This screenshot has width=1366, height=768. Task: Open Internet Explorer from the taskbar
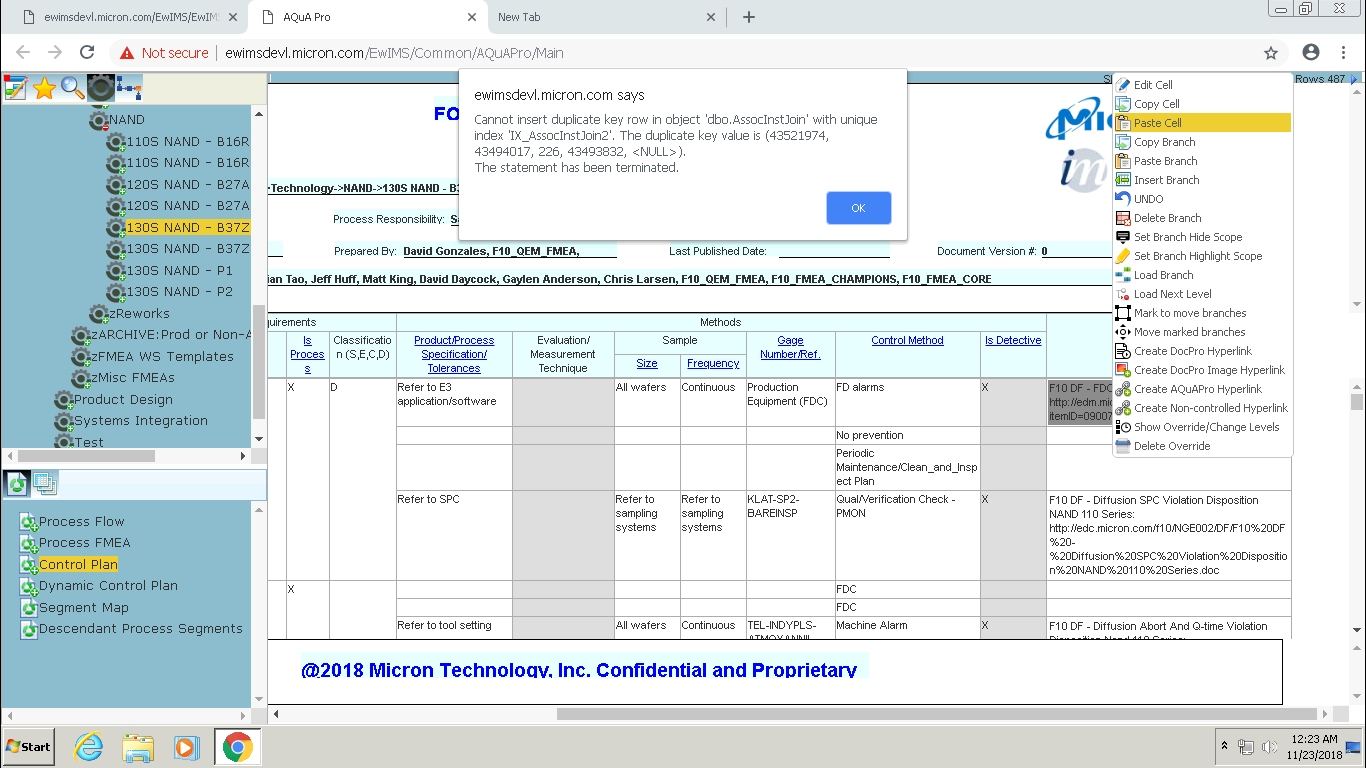pos(89,747)
